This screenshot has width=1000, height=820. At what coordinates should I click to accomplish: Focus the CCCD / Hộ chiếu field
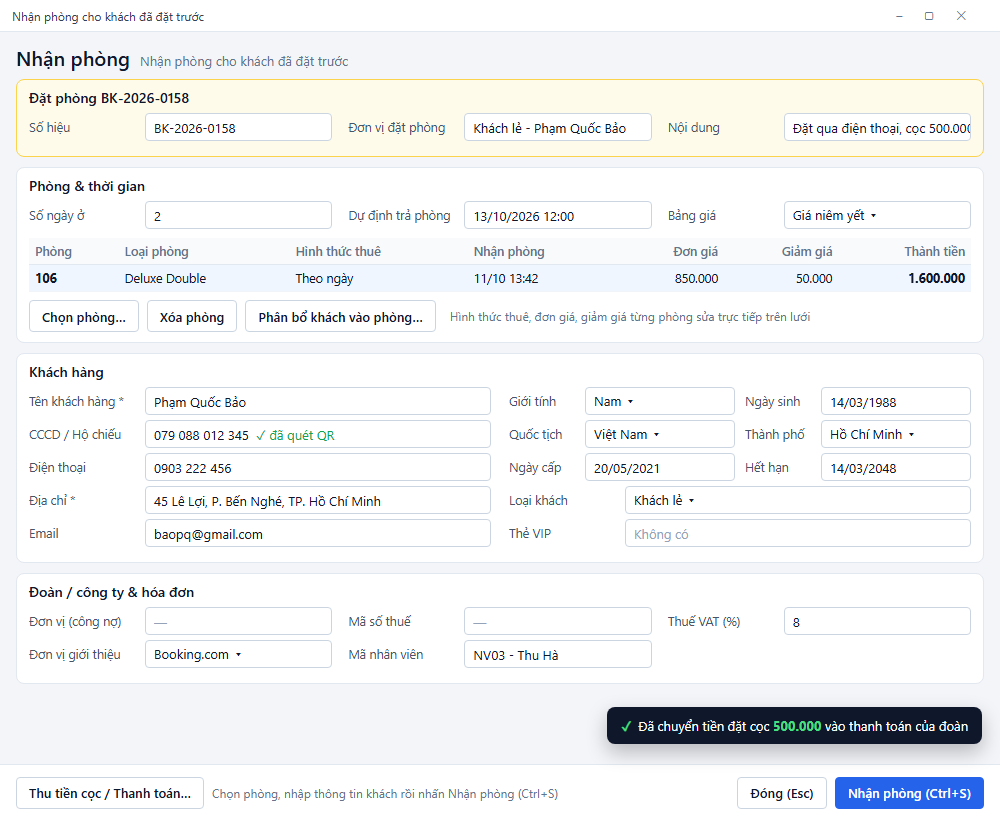tap(318, 435)
